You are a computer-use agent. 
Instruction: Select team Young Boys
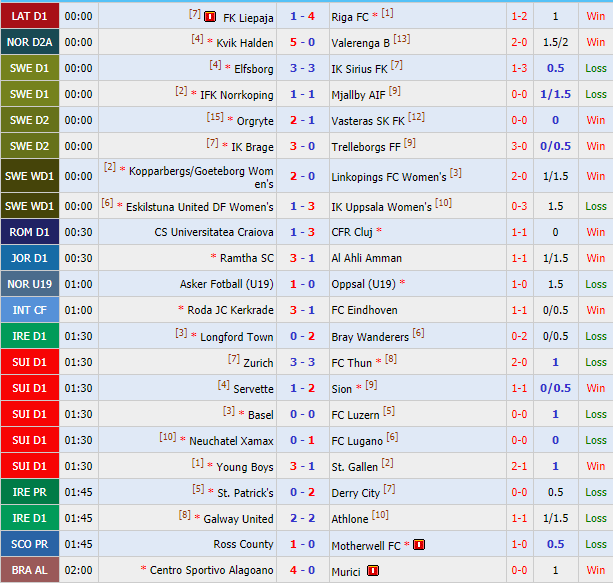tap(245, 467)
